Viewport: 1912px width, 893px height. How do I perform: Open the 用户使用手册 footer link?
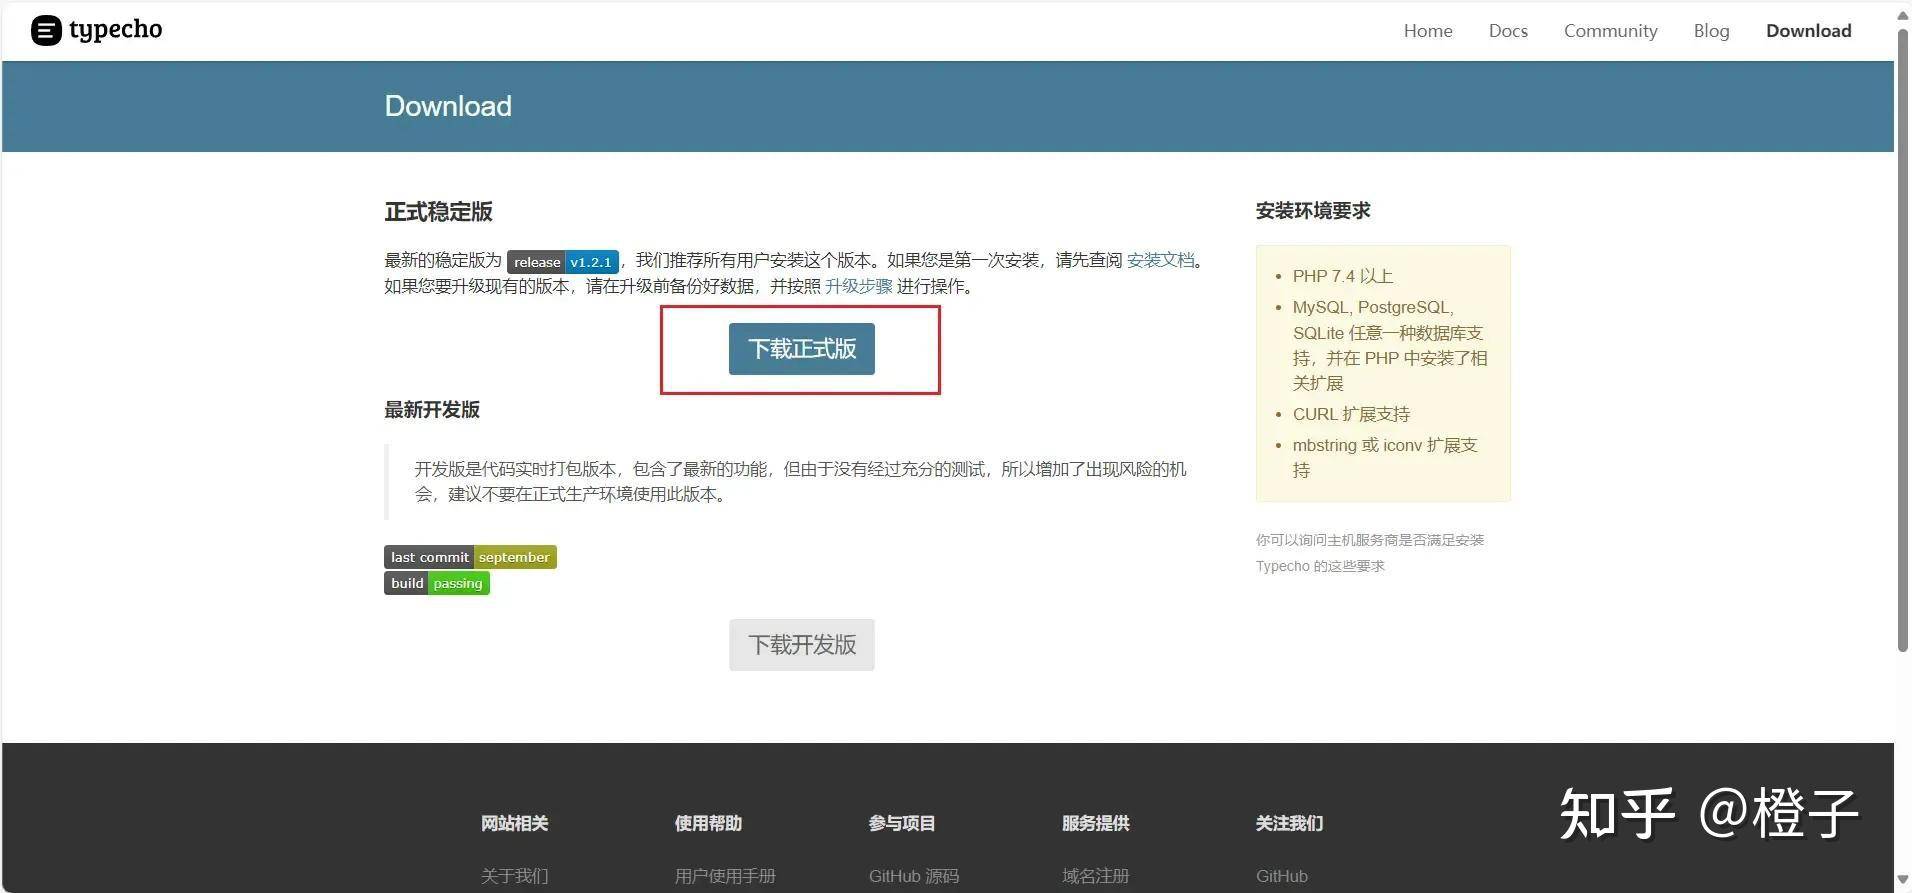point(725,876)
